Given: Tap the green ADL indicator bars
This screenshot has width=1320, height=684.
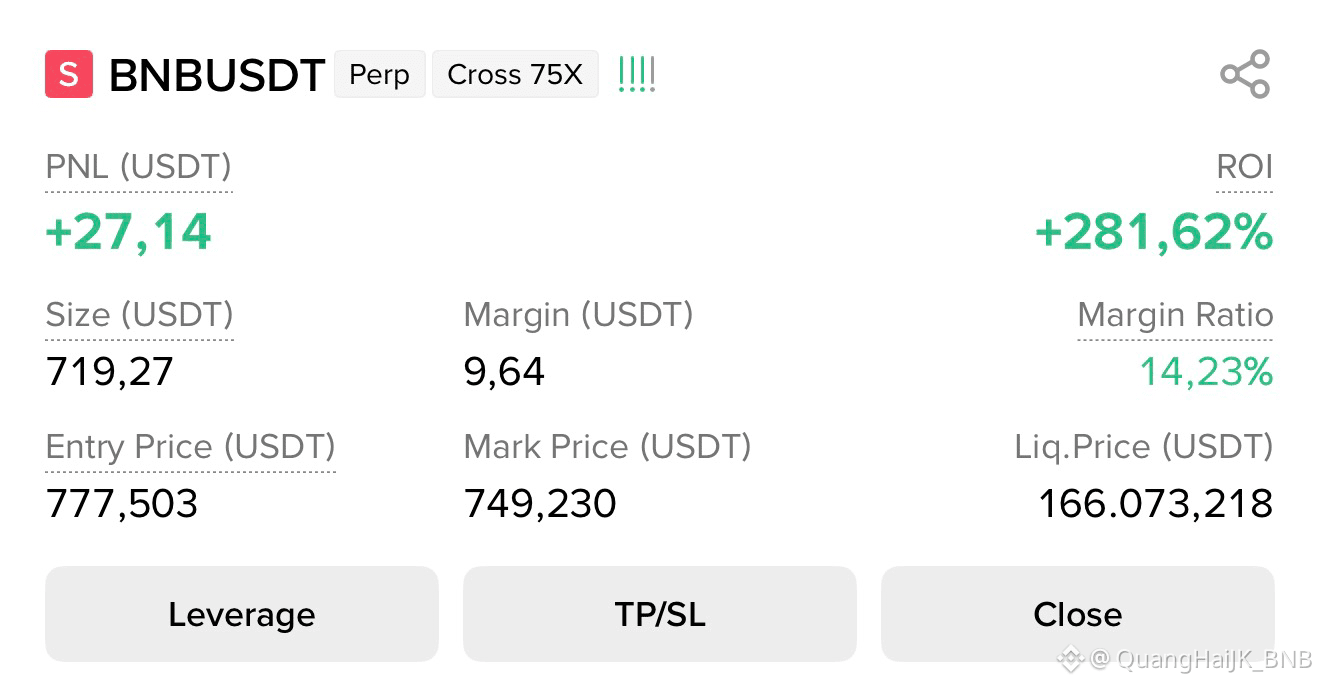Looking at the screenshot, I should [637, 74].
